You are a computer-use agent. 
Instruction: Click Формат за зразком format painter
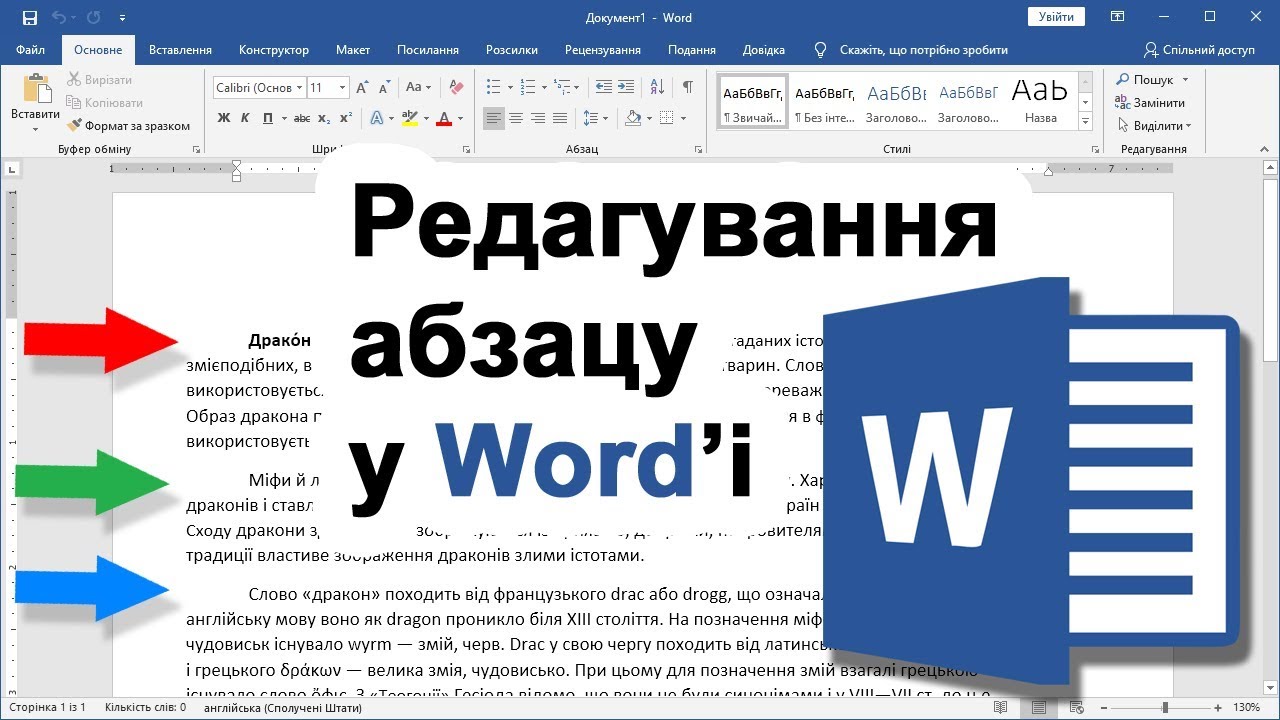[x=128, y=126]
